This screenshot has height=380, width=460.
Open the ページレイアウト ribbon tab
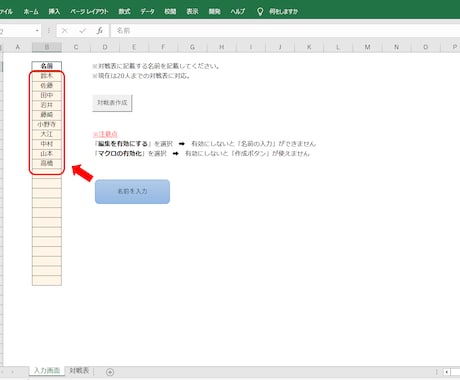89,12
